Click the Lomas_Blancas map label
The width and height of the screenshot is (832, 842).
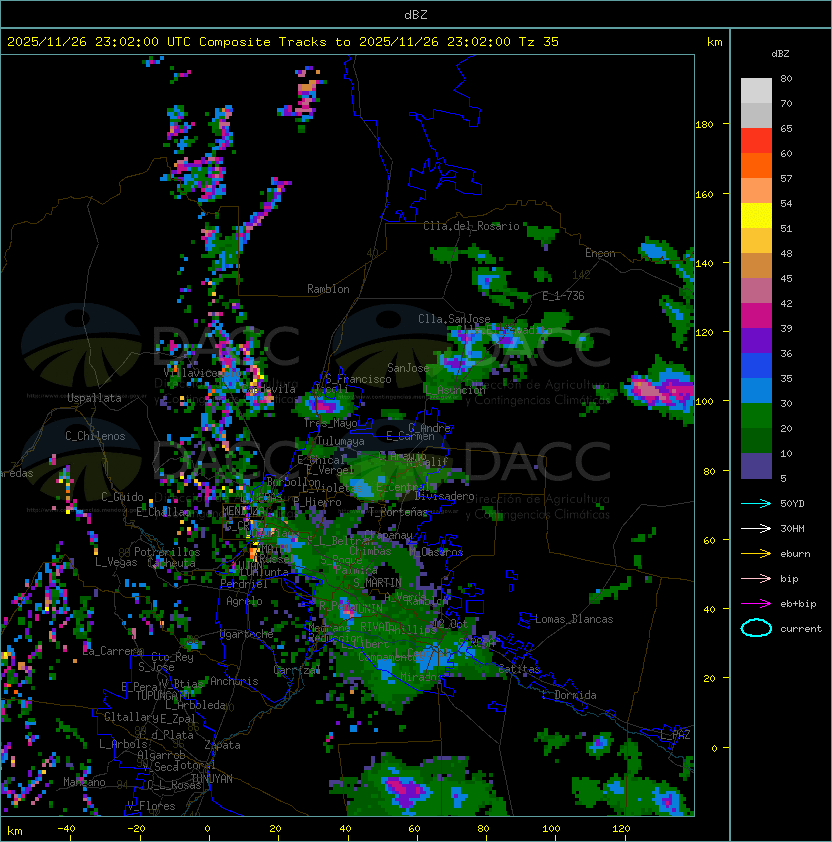[574, 619]
